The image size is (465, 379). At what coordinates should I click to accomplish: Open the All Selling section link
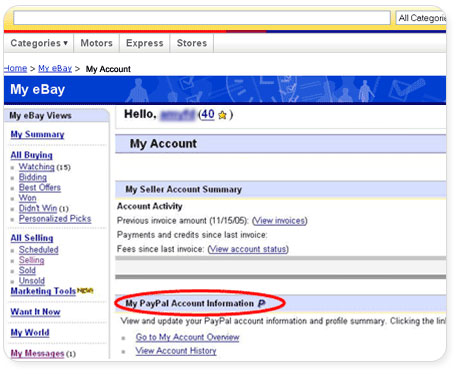(32, 238)
